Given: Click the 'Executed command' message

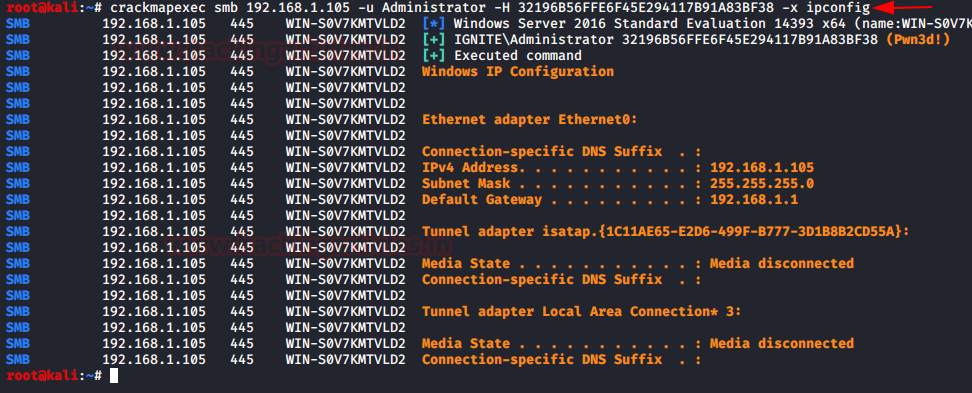Looking at the screenshot, I should point(518,56).
